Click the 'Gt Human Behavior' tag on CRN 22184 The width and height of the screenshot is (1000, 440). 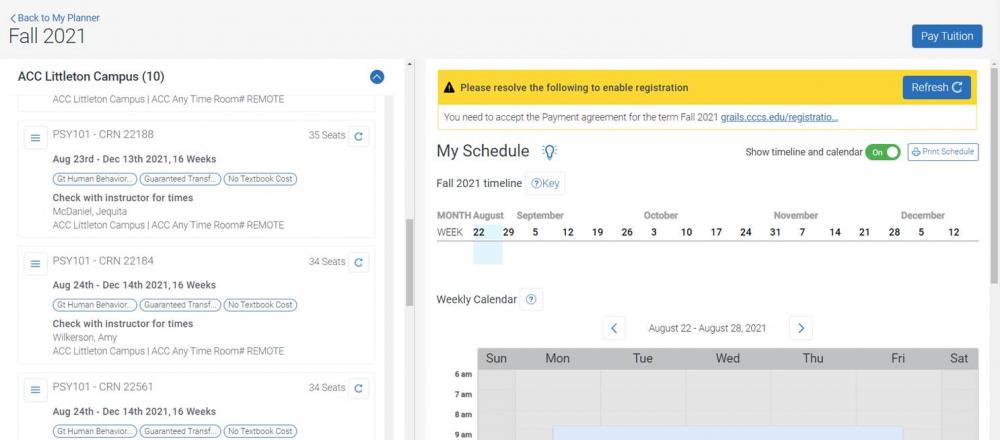pos(94,305)
